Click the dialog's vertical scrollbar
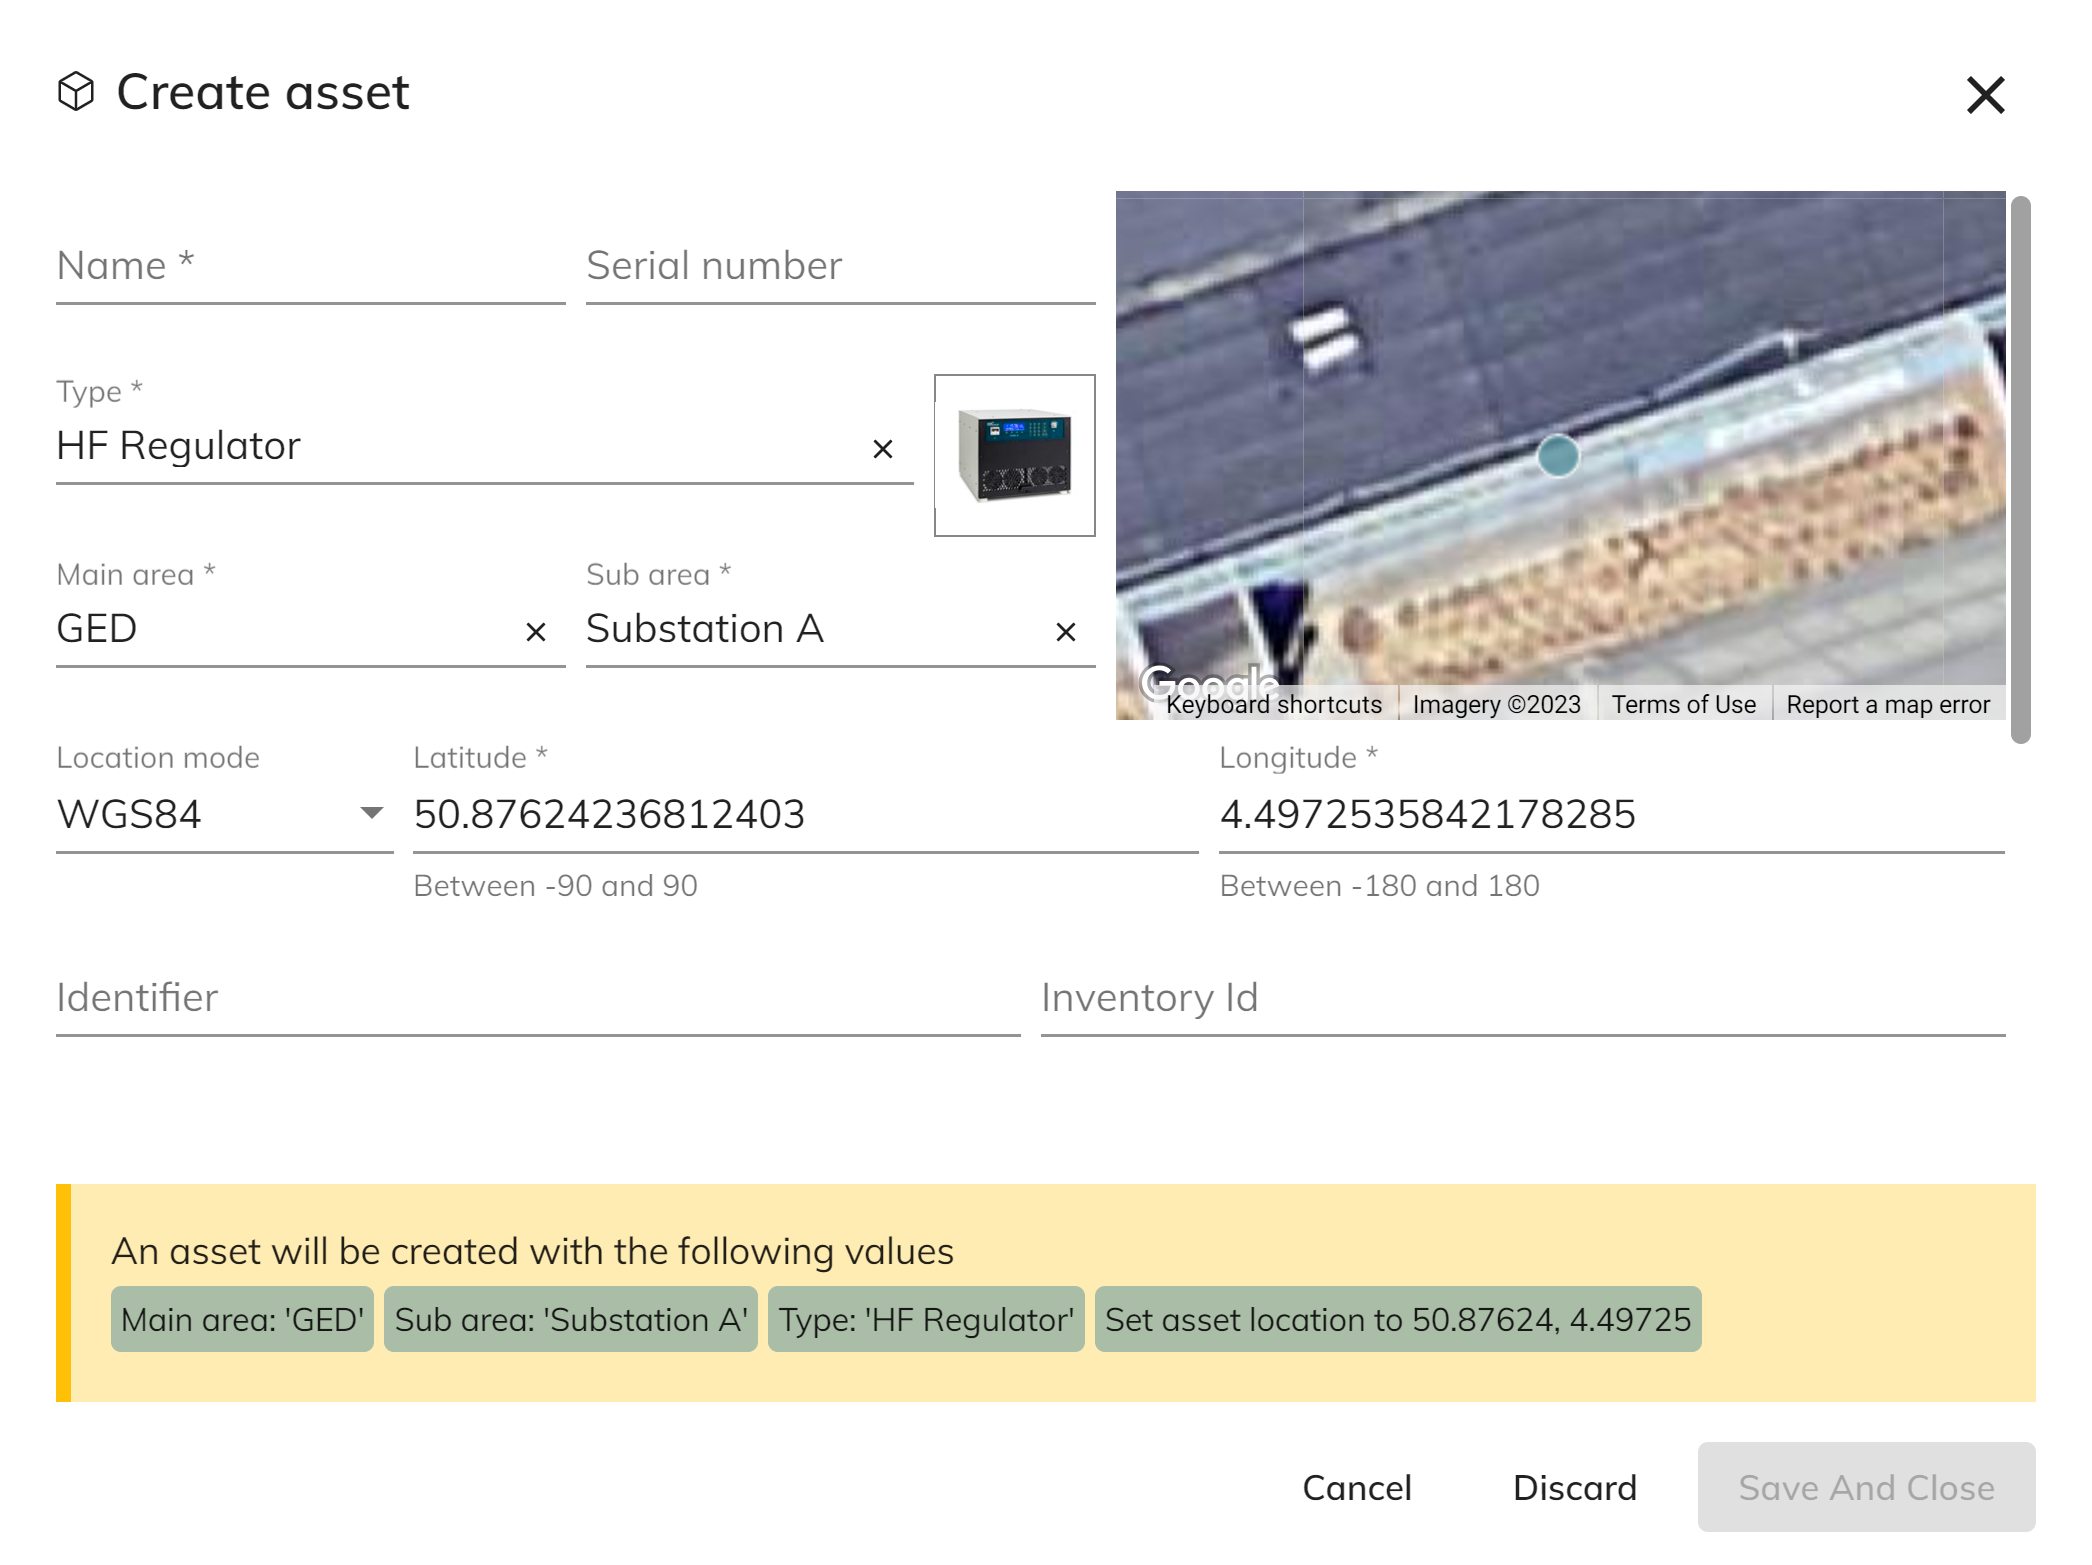This screenshot has height=1565, width=2092. point(2020,468)
